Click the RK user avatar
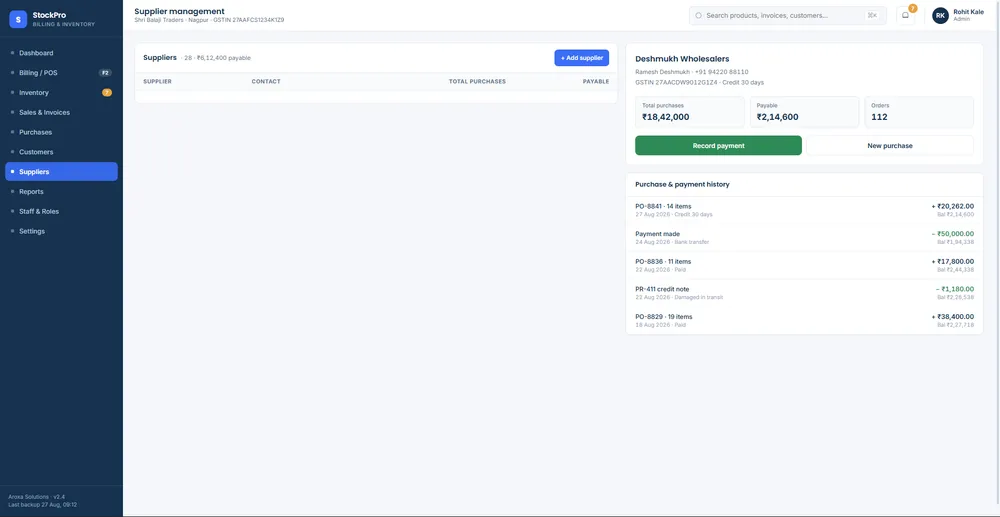This screenshot has height=517, width=1000. [x=940, y=15]
